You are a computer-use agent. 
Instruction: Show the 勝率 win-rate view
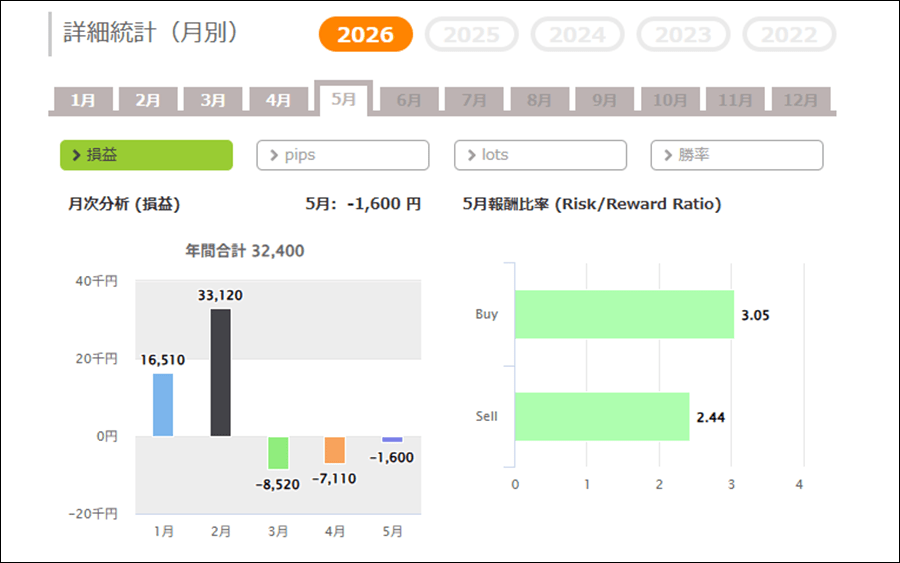[x=737, y=155]
